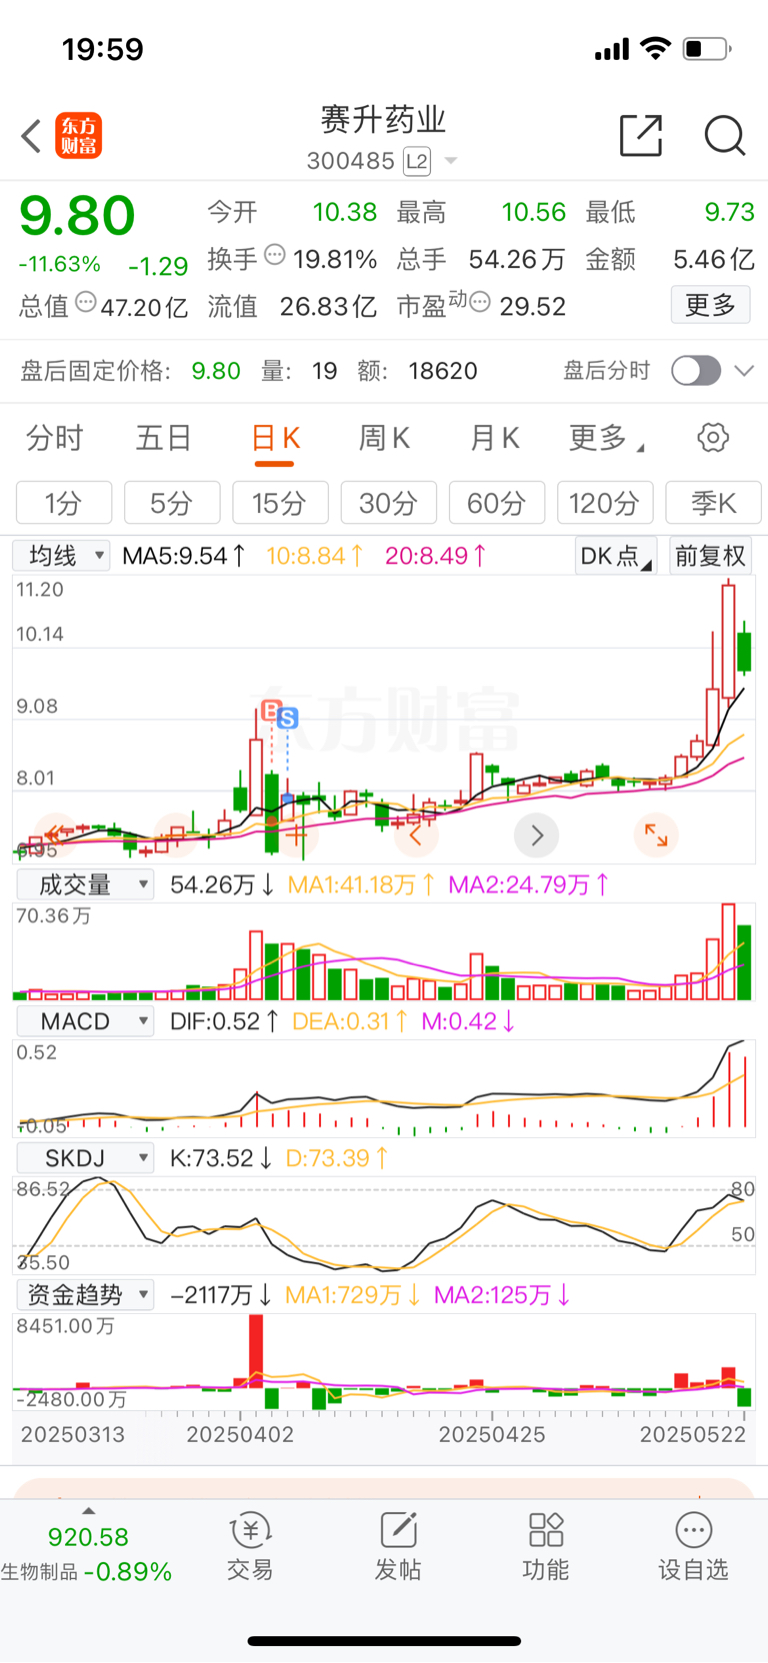
Task: Switch to 分时 tab
Action: pos(55,438)
